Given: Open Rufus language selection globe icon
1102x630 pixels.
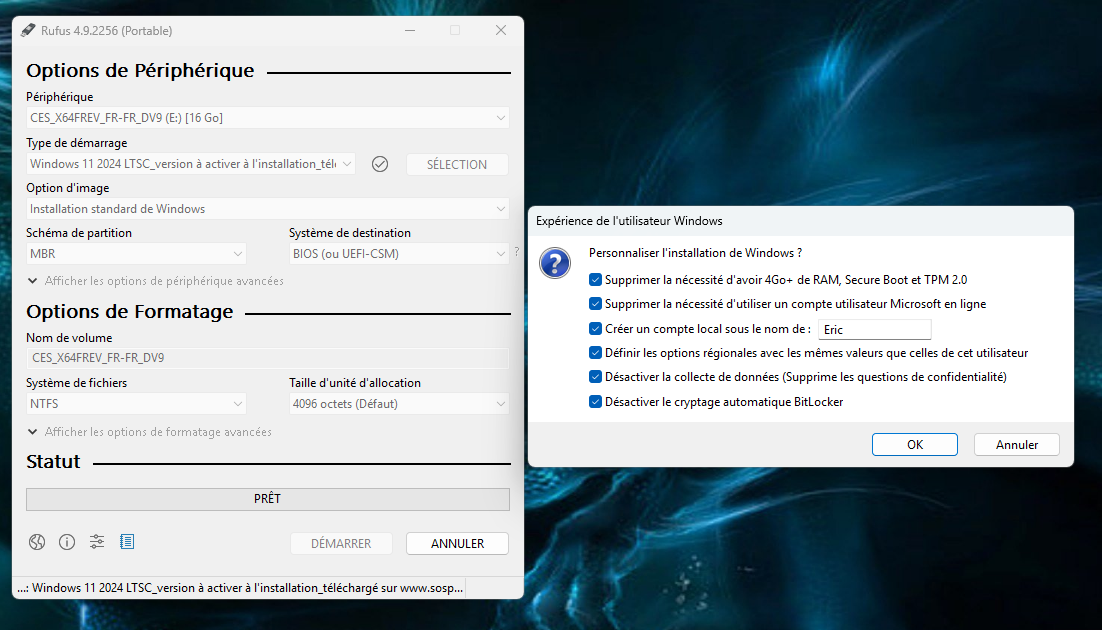Looking at the screenshot, I should coord(37,542).
